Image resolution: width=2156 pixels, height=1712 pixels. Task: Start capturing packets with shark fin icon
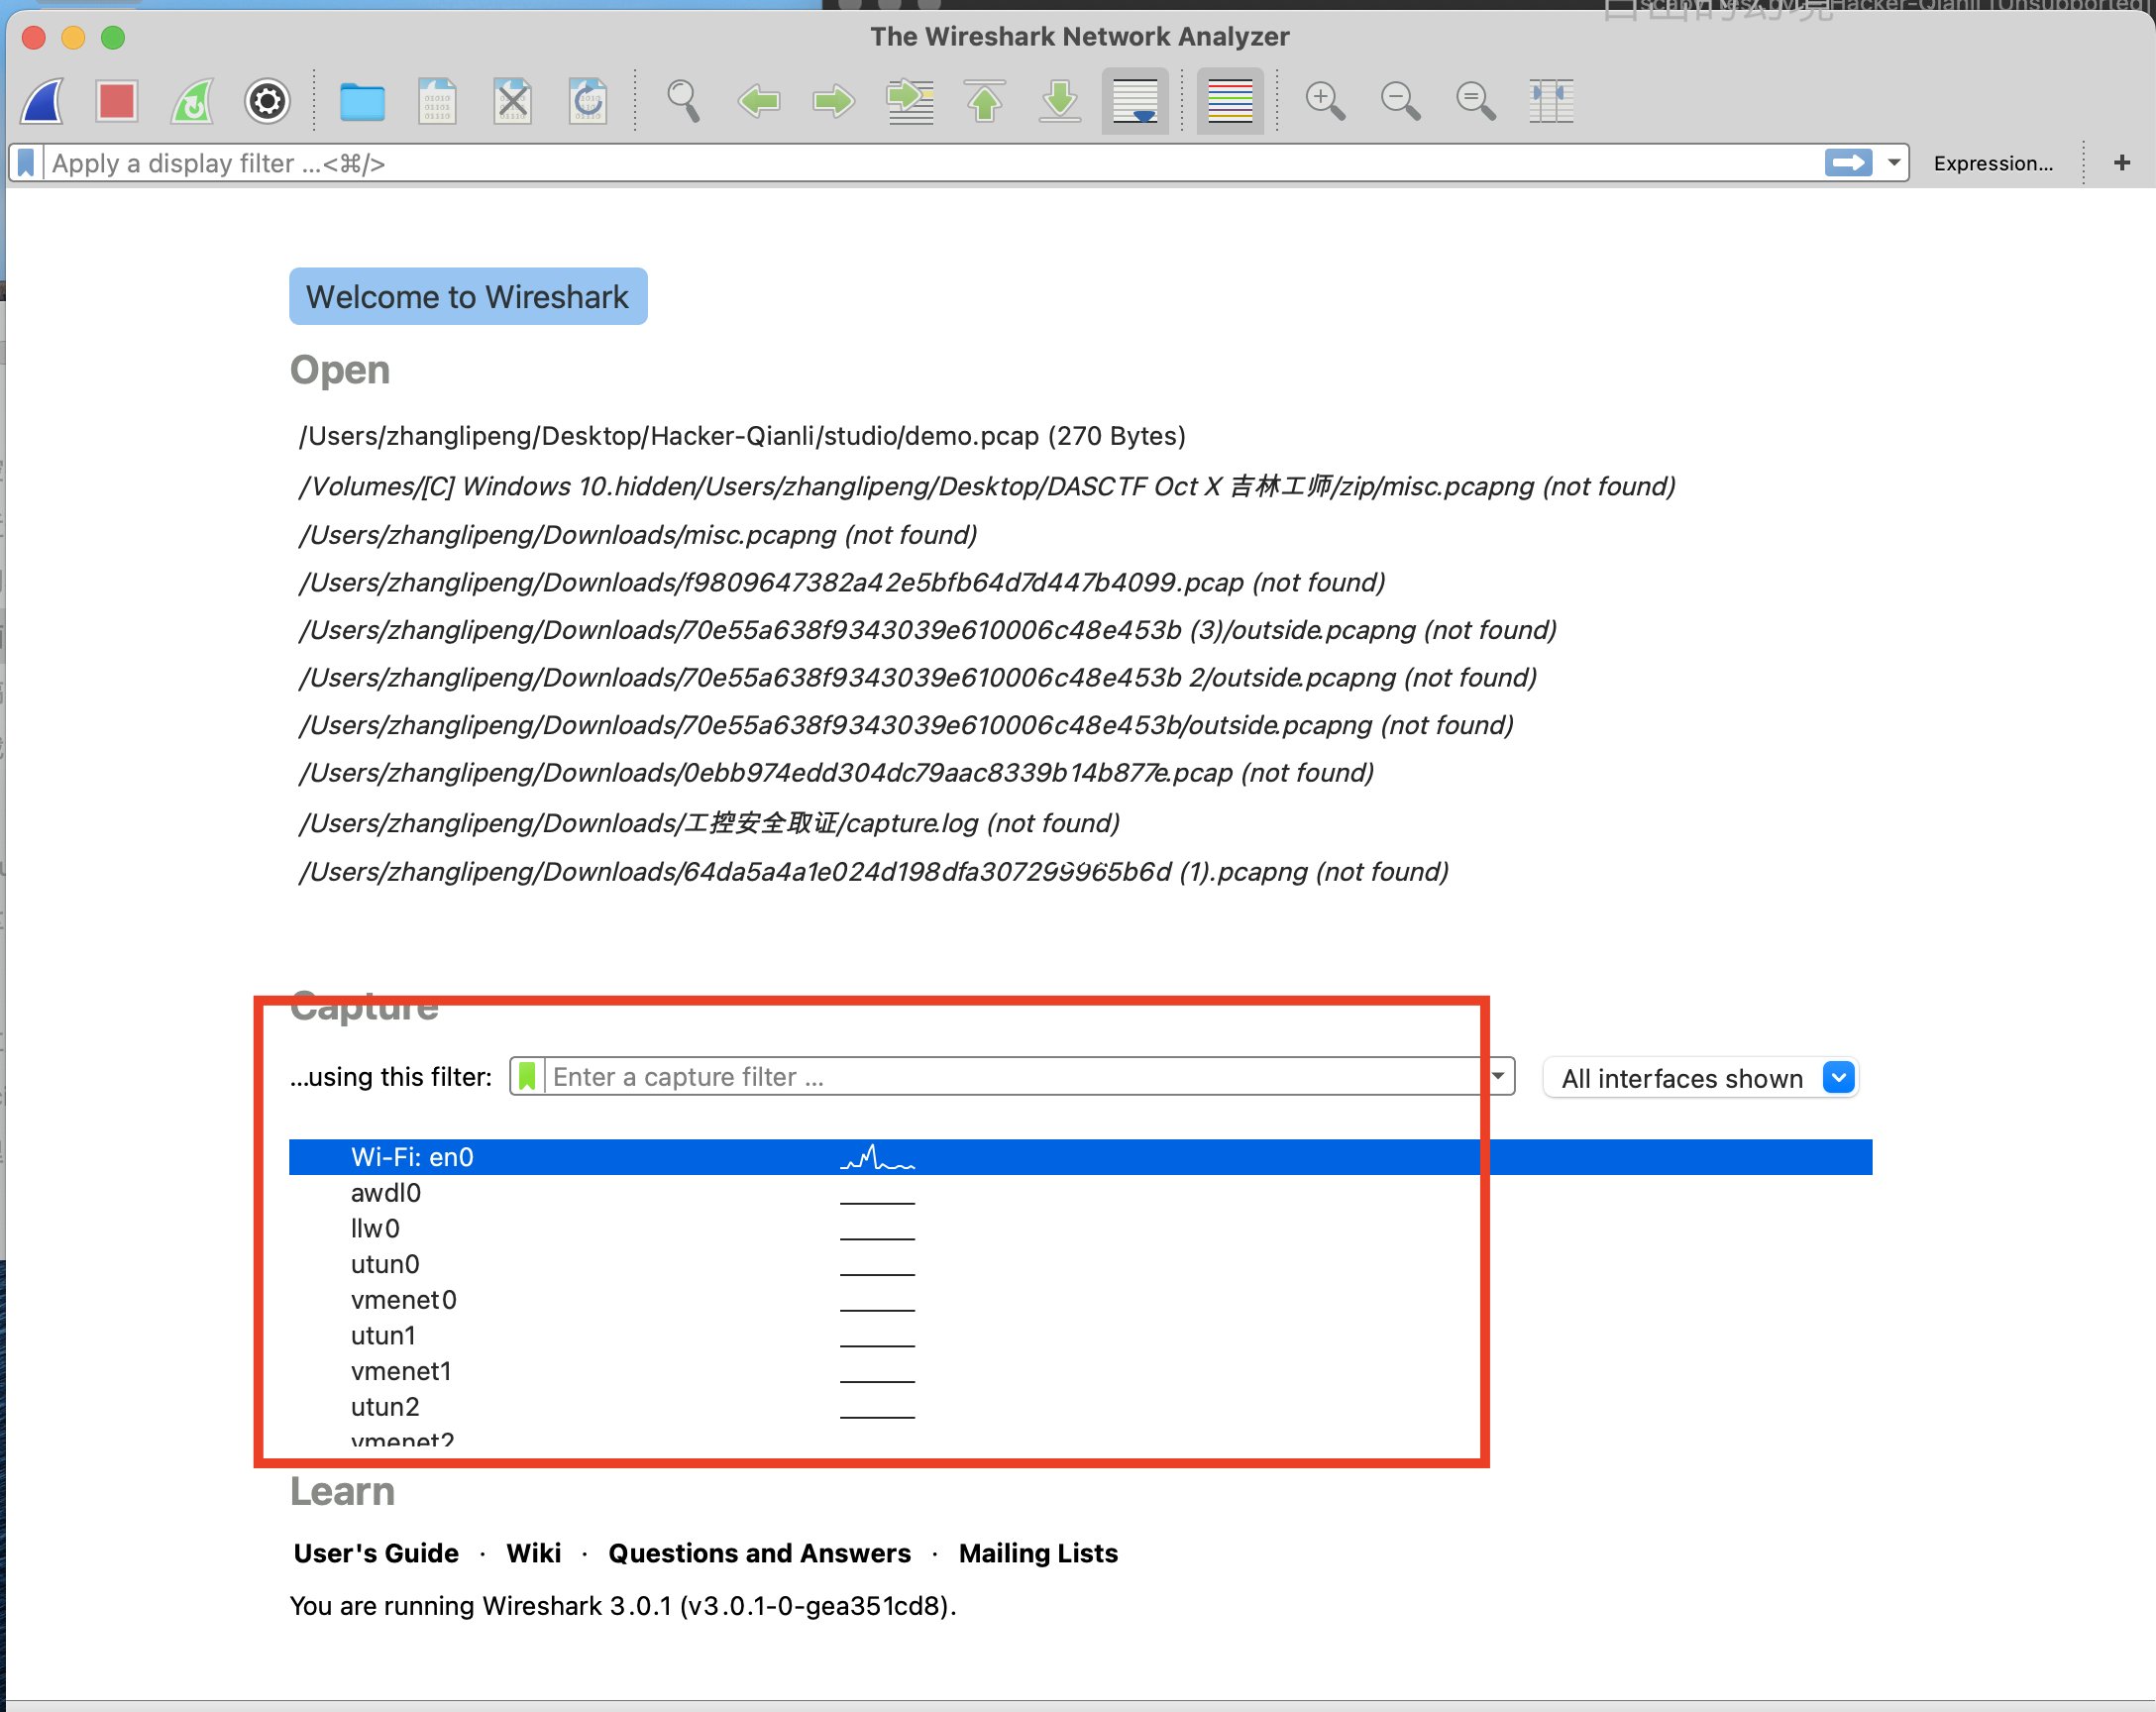click(x=43, y=101)
